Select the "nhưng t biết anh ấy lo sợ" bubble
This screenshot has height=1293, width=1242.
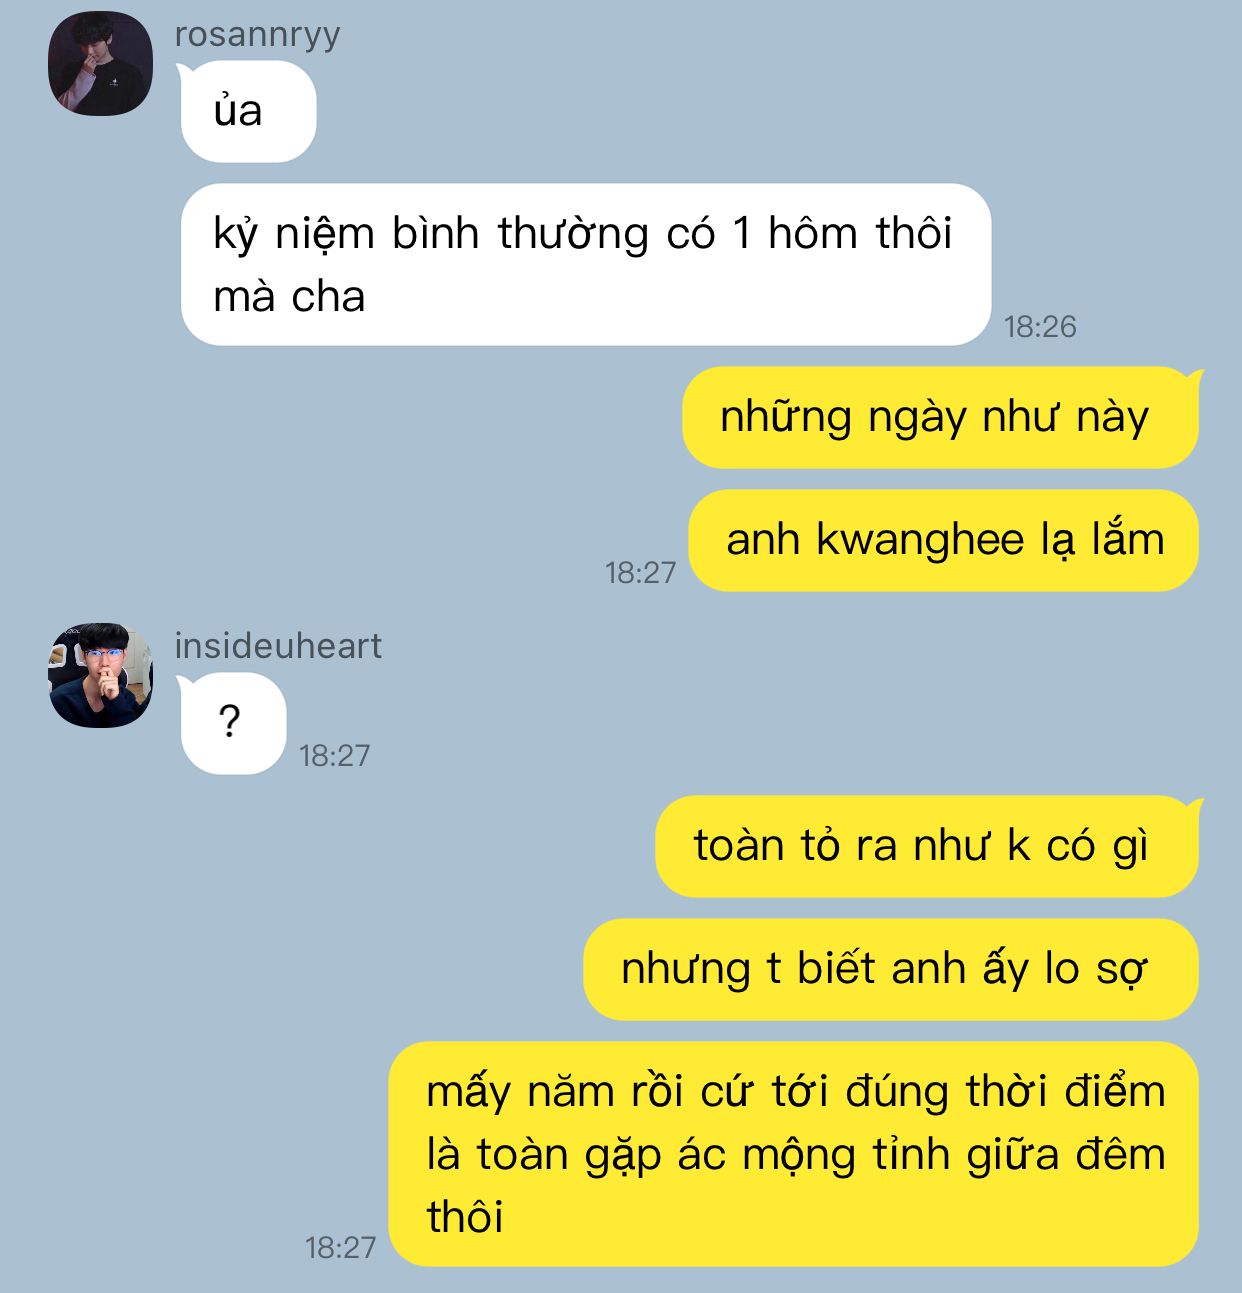[x=890, y=969]
